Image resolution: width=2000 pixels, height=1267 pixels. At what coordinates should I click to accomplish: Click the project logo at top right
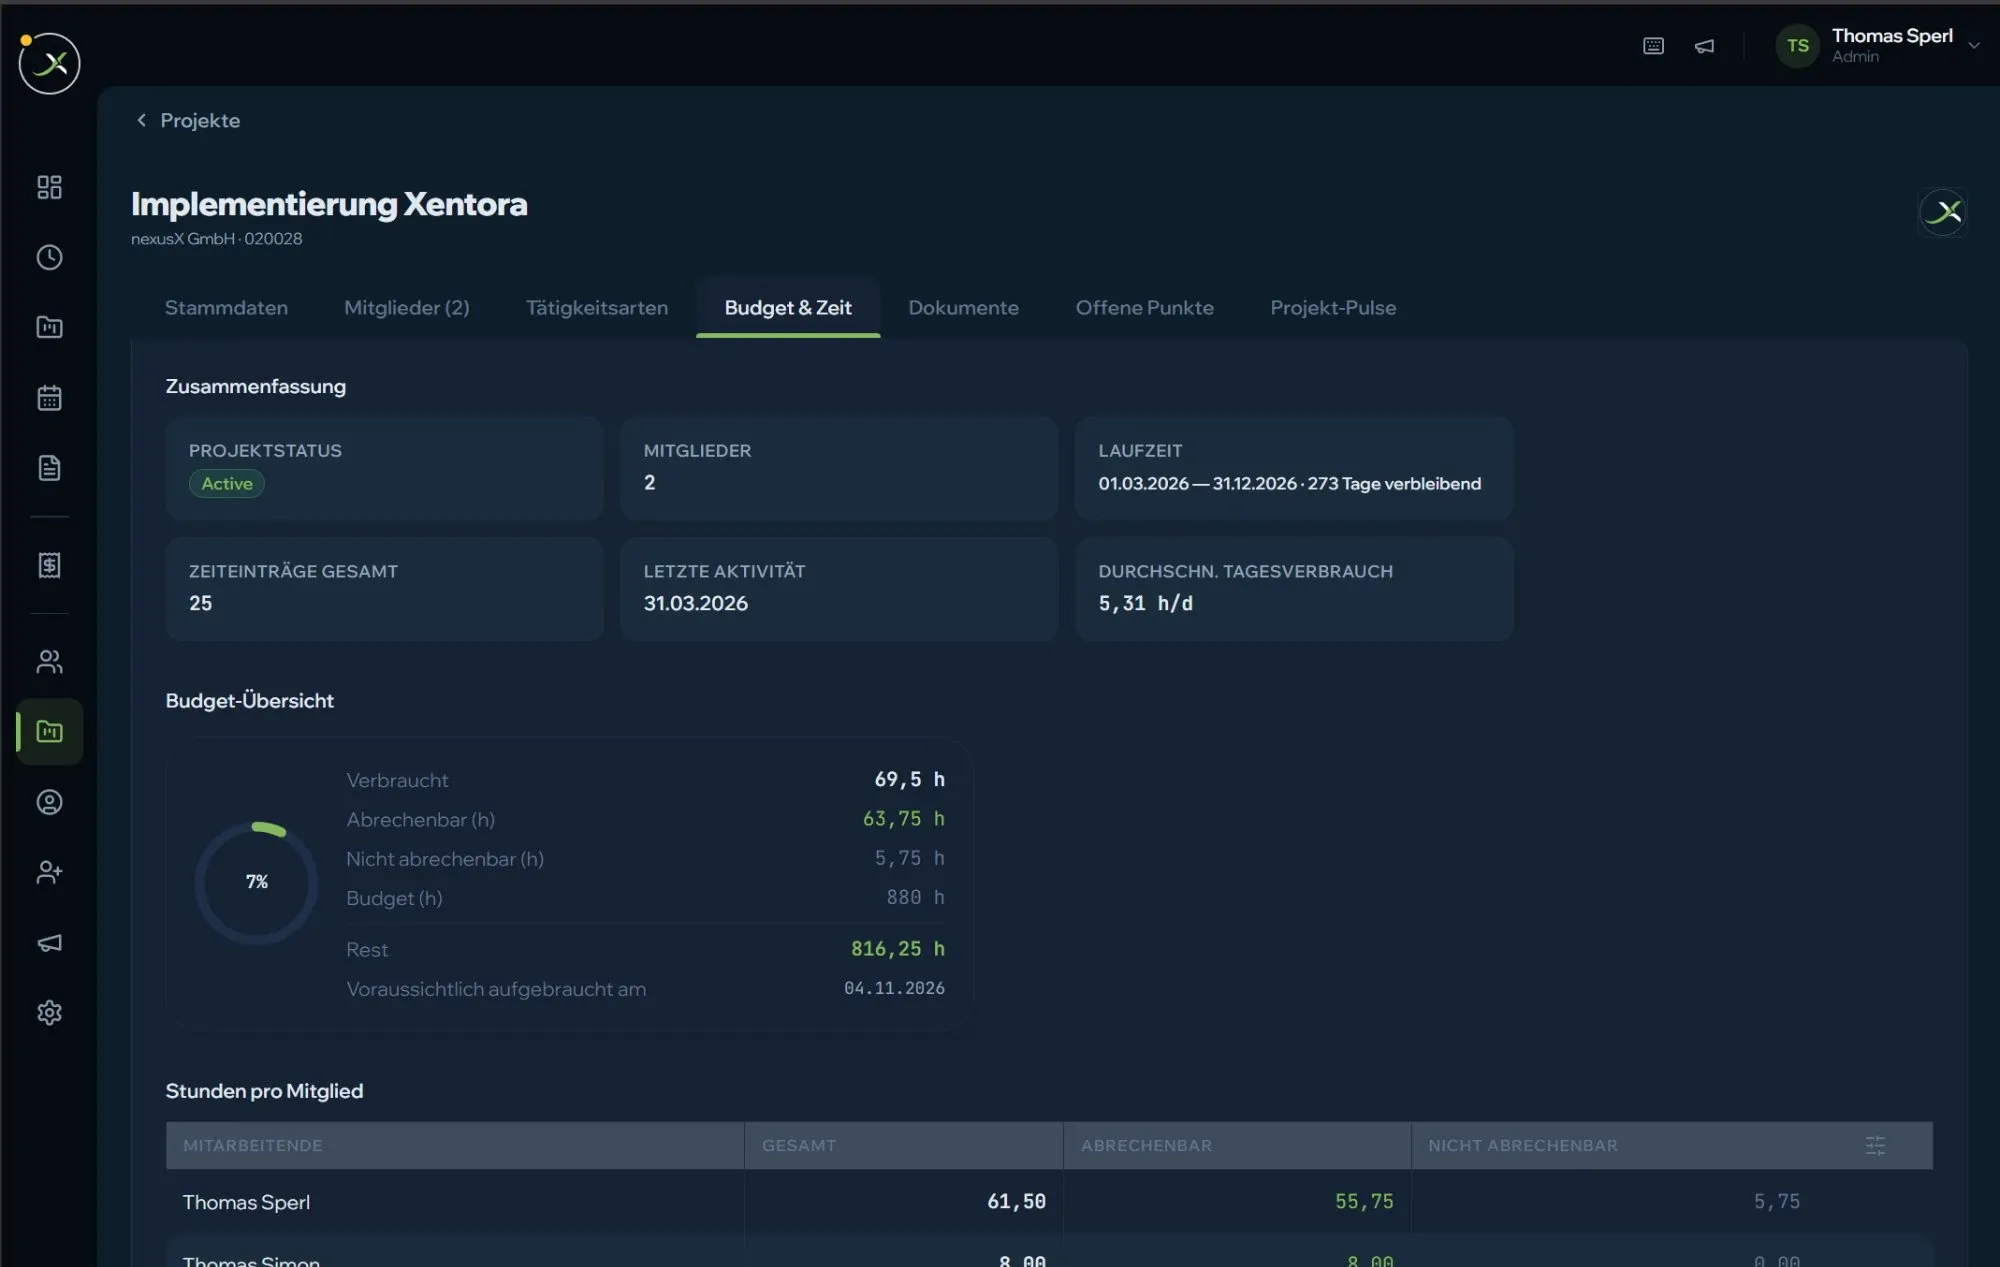[x=1942, y=212]
